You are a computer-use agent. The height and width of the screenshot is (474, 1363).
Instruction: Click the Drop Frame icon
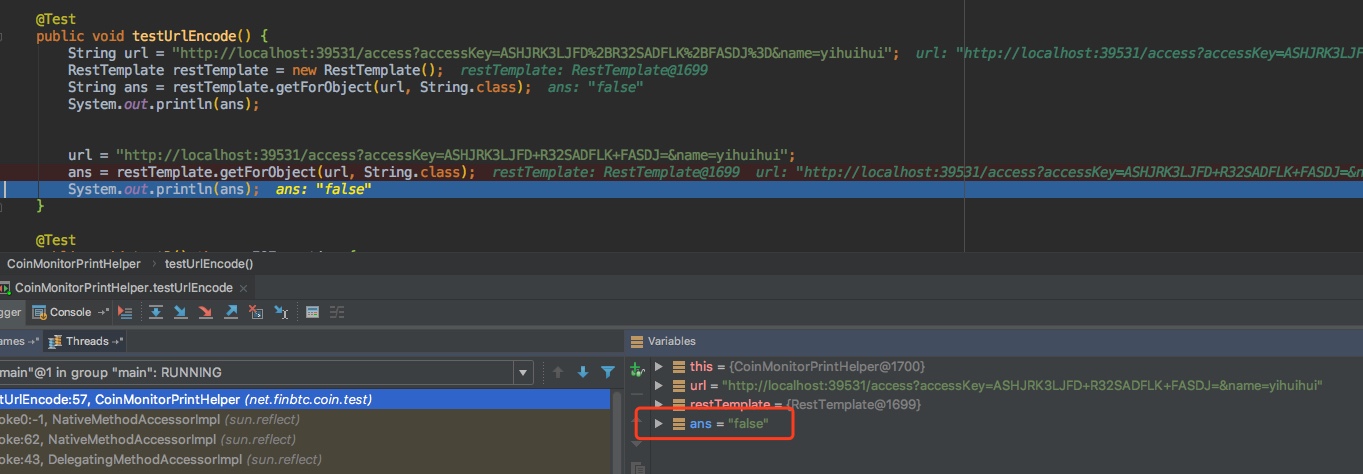(256, 312)
